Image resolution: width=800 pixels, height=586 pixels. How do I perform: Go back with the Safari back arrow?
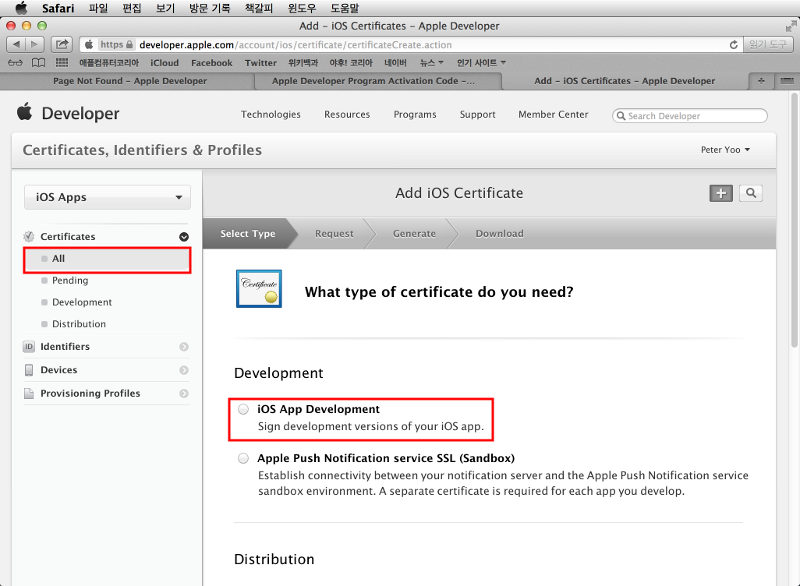[16, 44]
